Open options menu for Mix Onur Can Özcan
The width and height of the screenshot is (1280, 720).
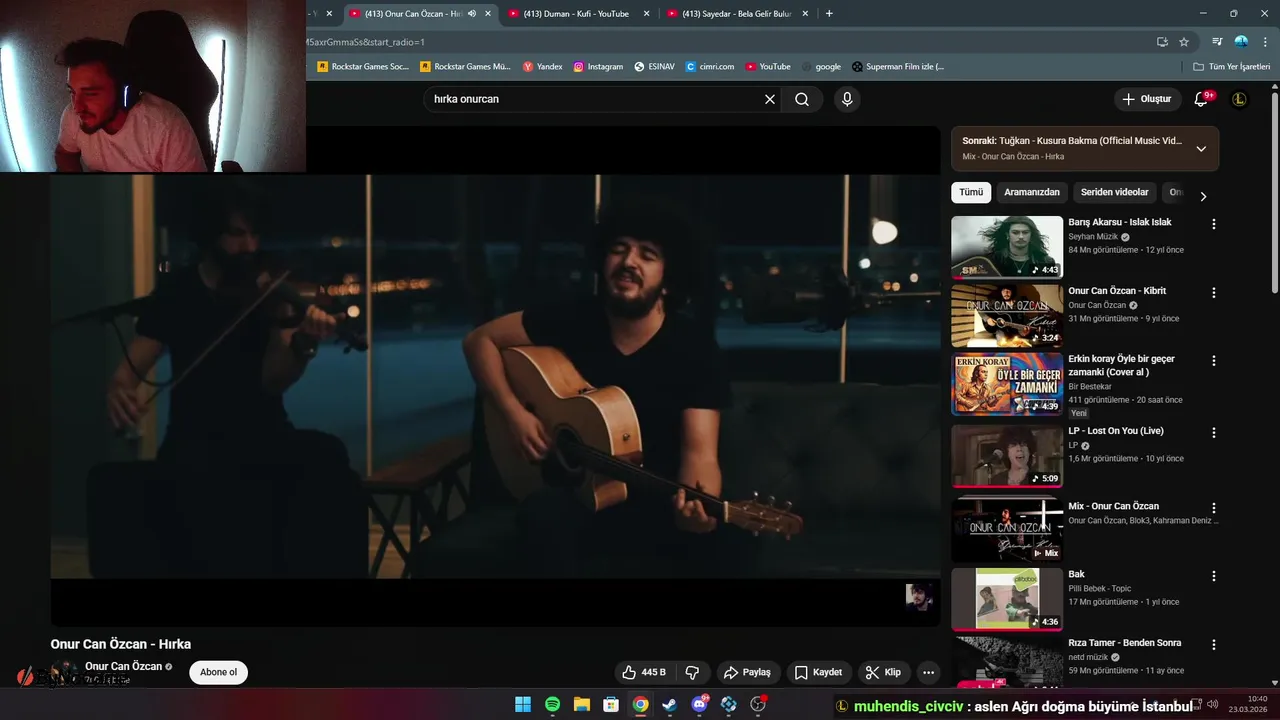click(1214, 508)
